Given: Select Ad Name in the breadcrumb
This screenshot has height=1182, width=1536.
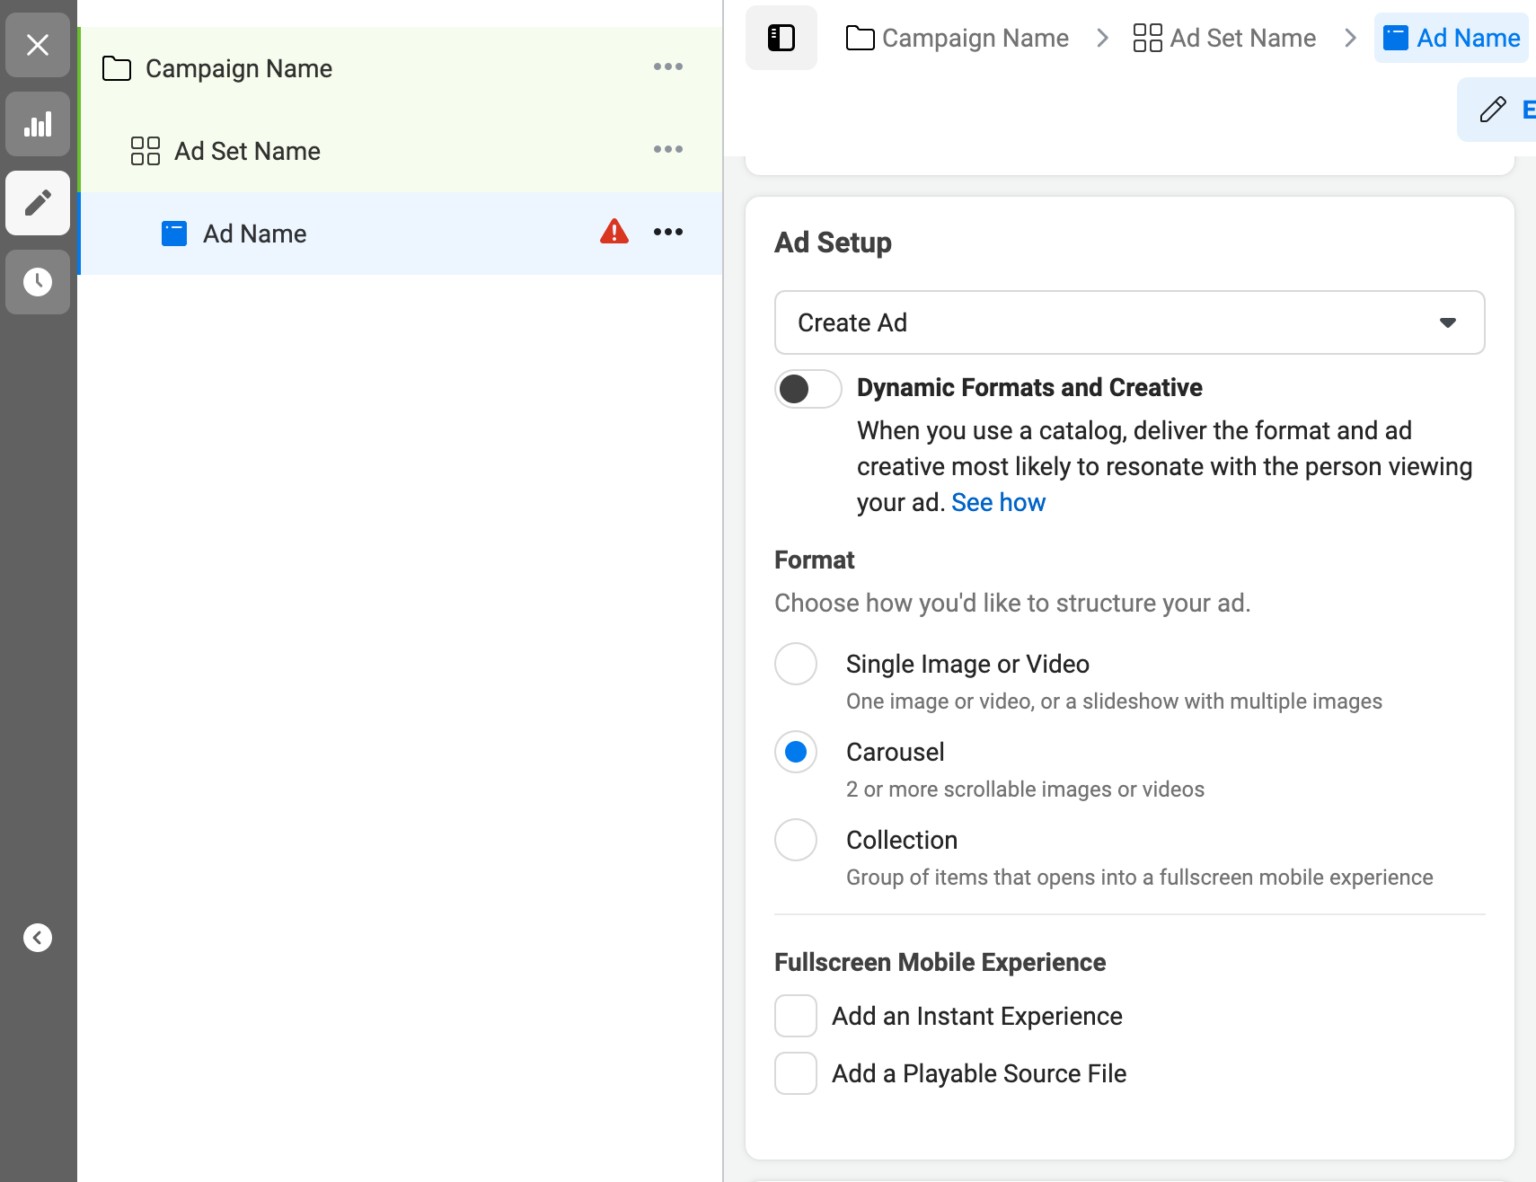Looking at the screenshot, I should point(1467,37).
